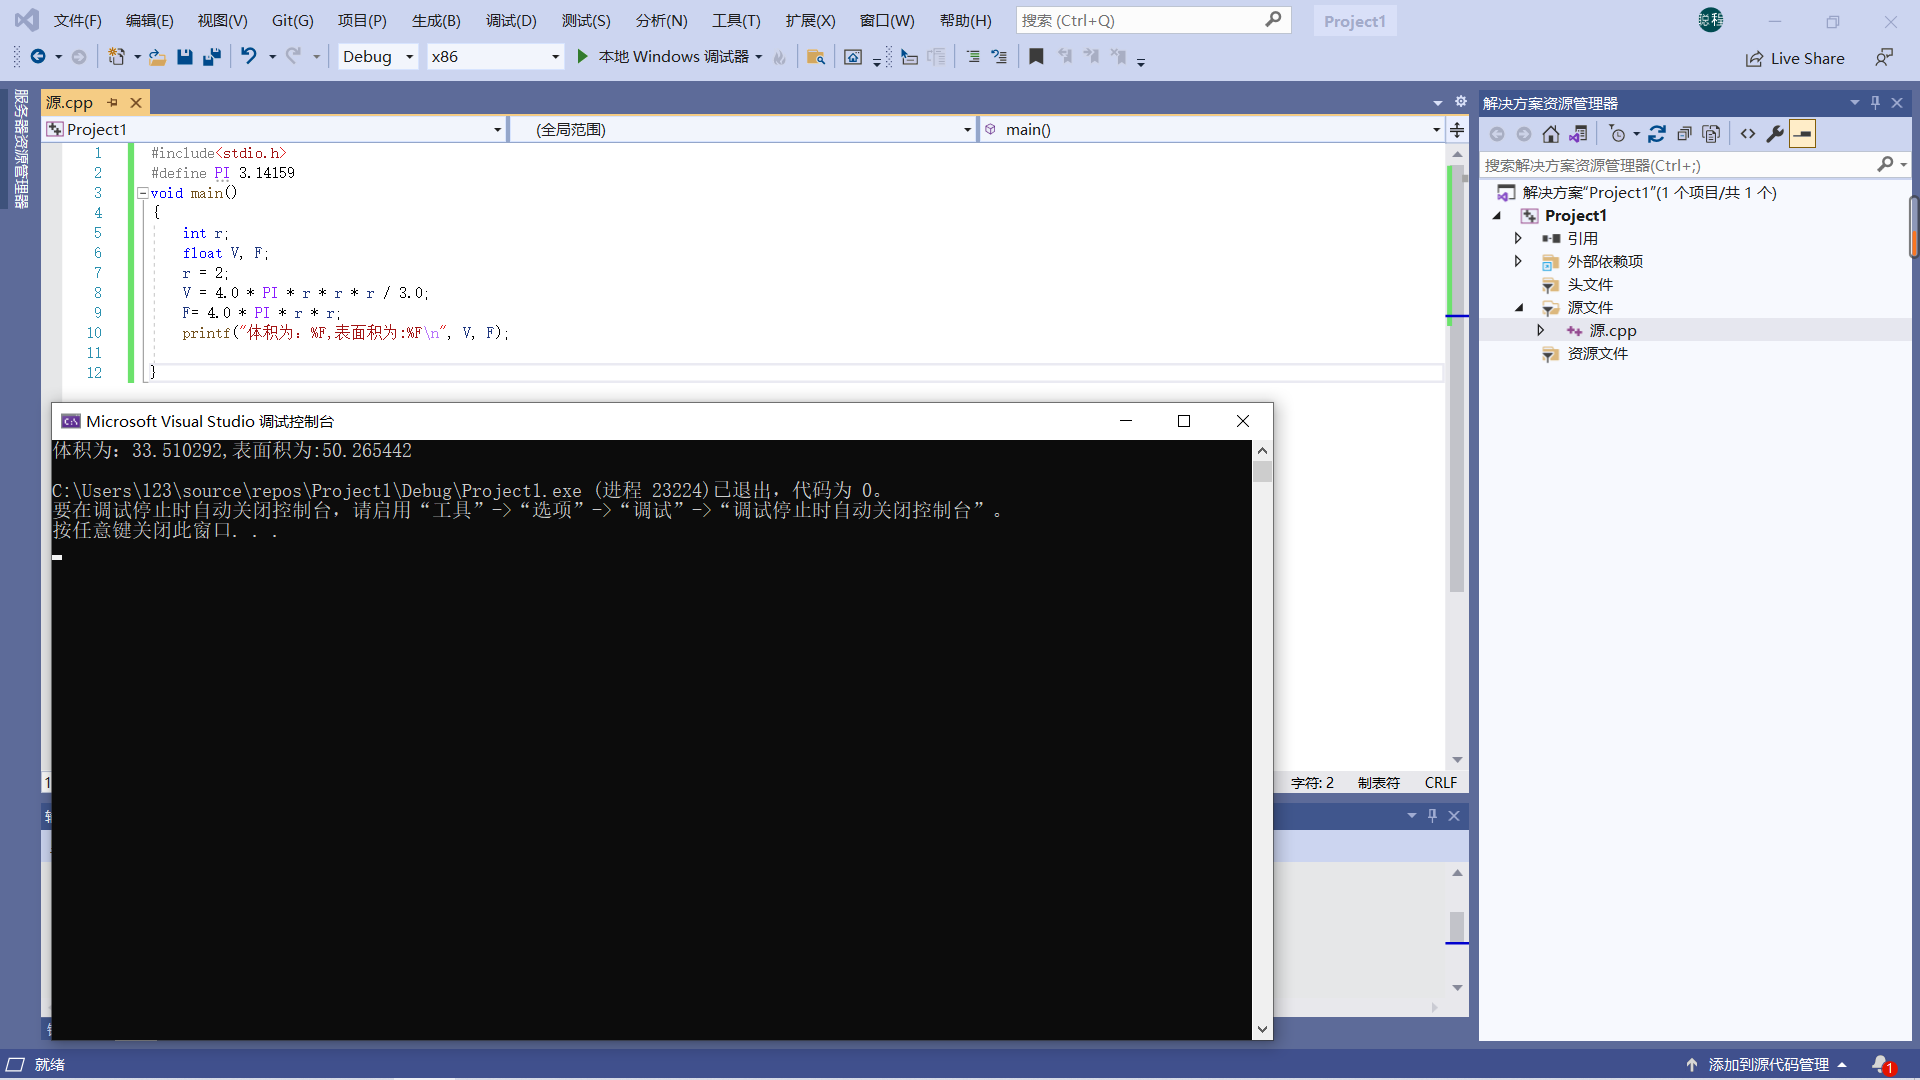Refresh Solution Explorer with sync arrows icon
This screenshot has width=1920, height=1080.
click(1657, 134)
